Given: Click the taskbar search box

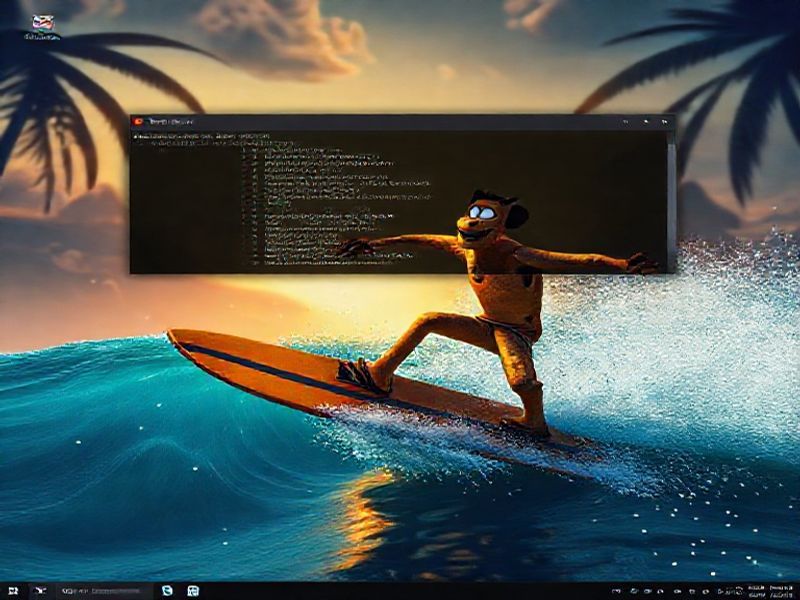Looking at the screenshot, I should pos(104,591).
